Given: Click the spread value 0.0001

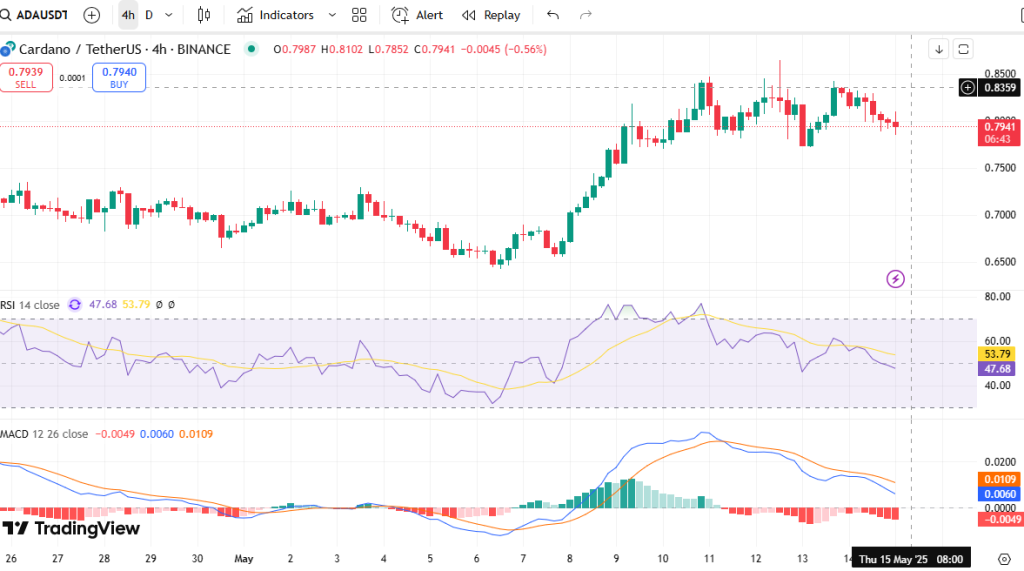Looking at the screenshot, I should pyautogui.click(x=72, y=78).
